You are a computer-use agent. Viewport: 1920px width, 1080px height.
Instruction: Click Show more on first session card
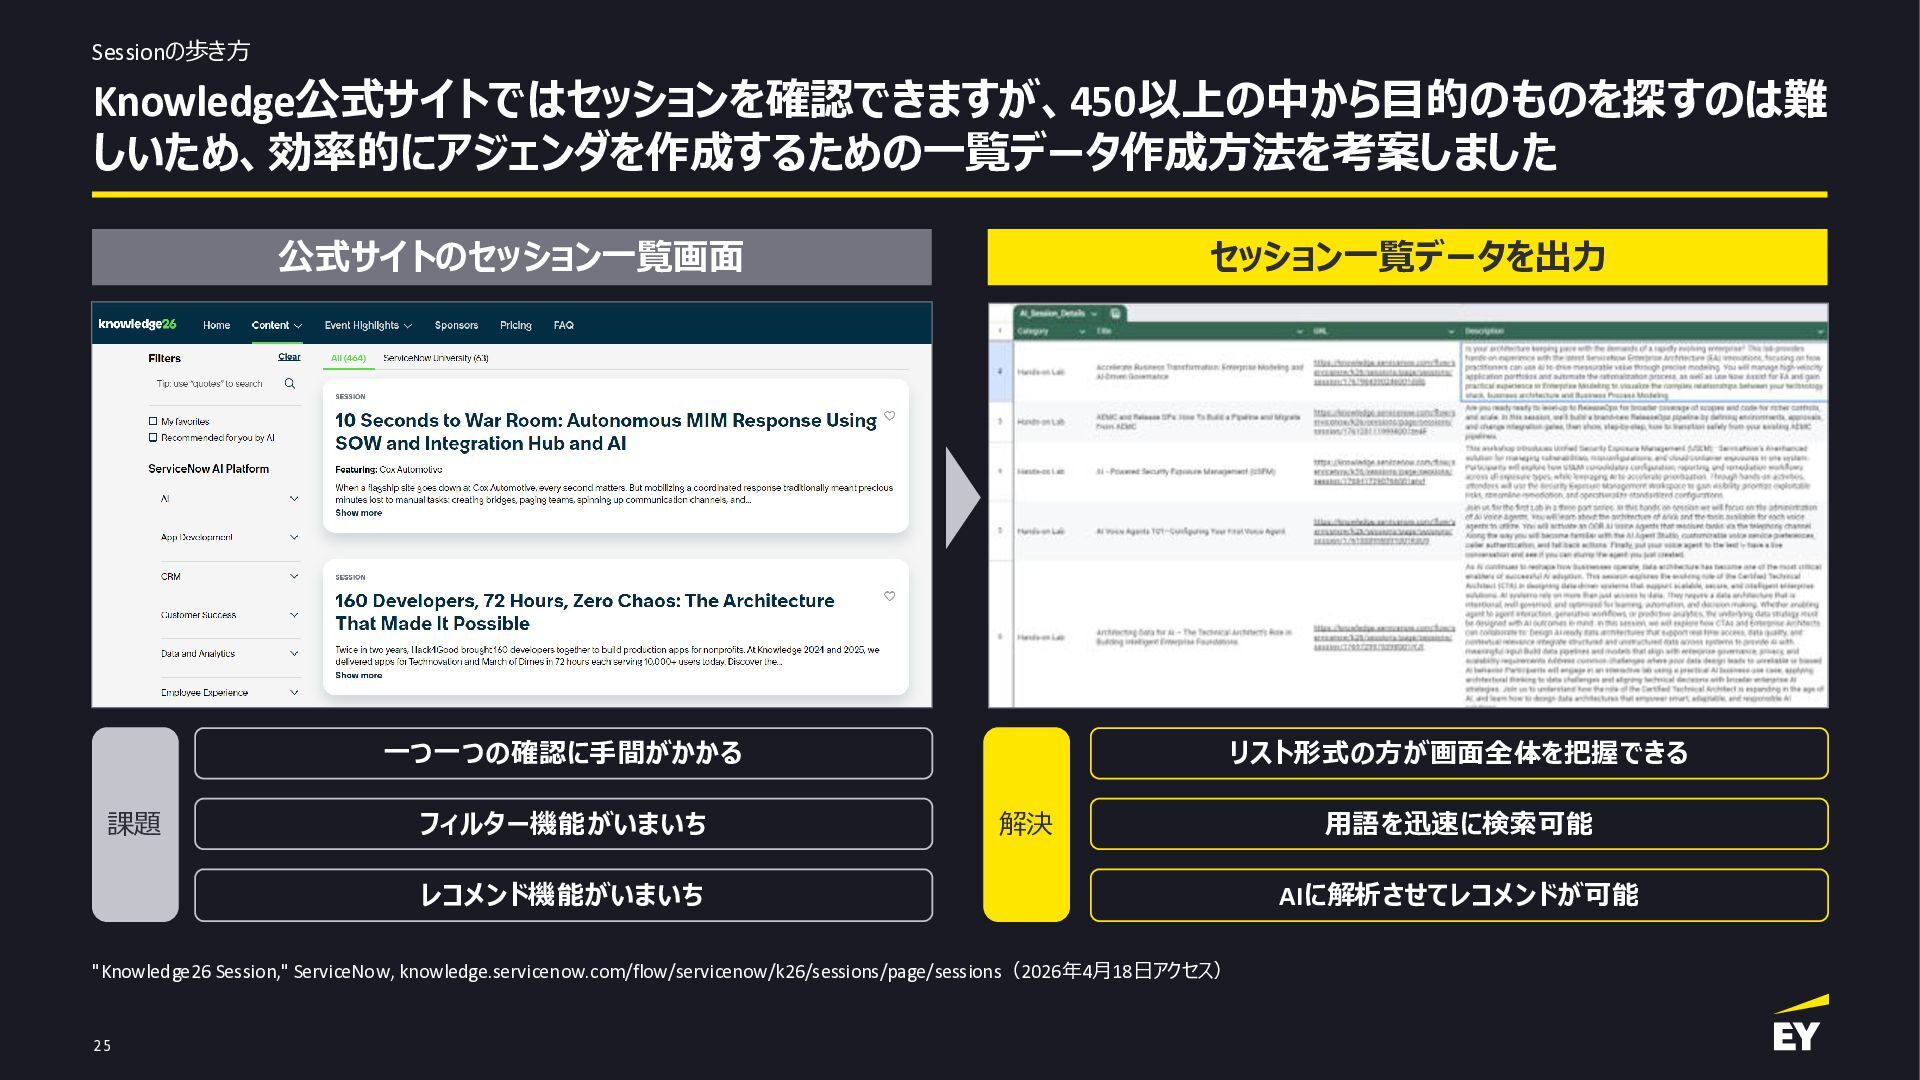click(358, 513)
